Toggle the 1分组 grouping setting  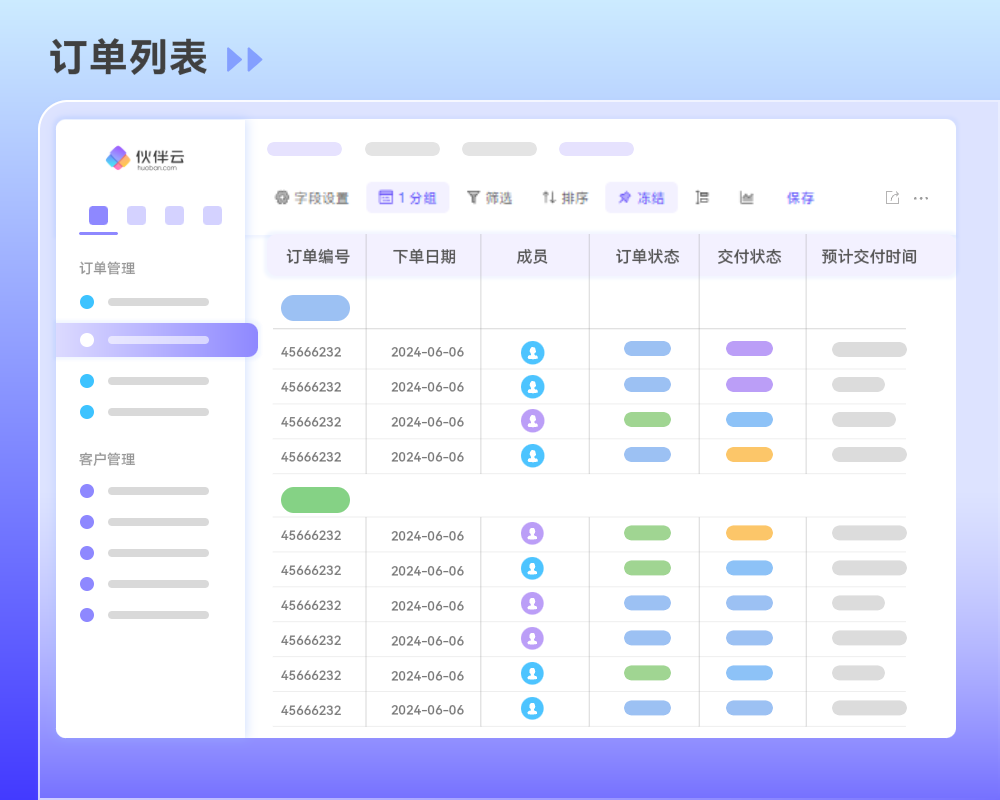407,197
